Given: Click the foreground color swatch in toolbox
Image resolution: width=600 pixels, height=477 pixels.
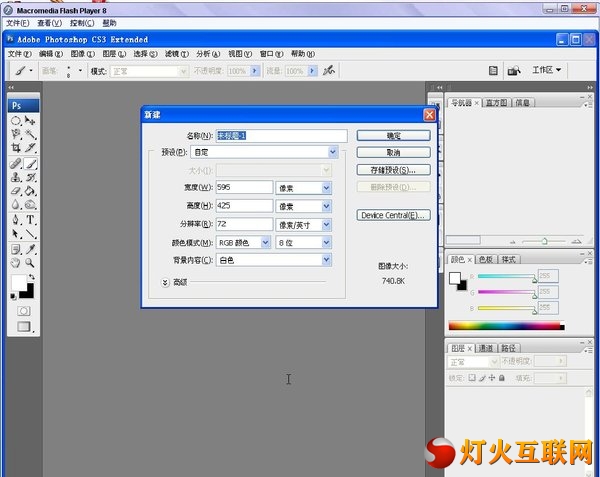Looking at the screenshot, I should point(18,282).
